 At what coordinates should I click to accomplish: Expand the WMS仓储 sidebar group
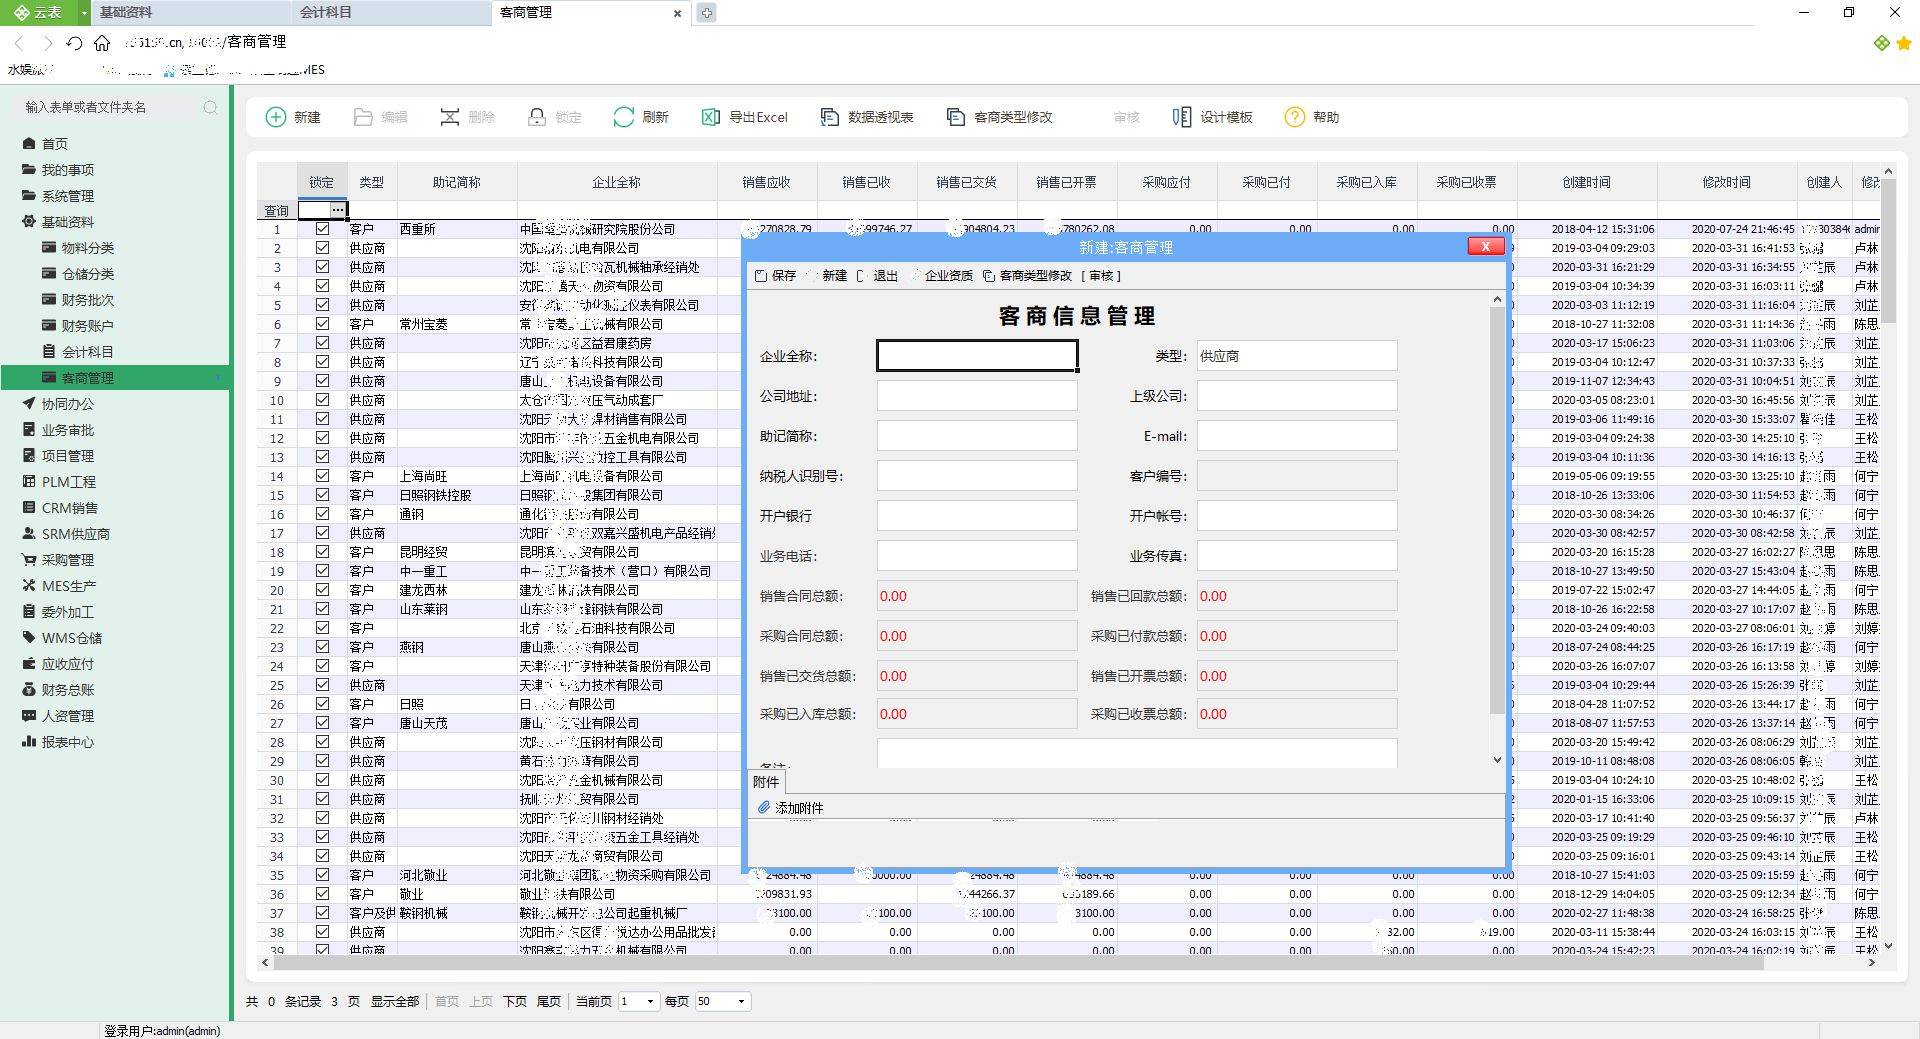(71, 638)
